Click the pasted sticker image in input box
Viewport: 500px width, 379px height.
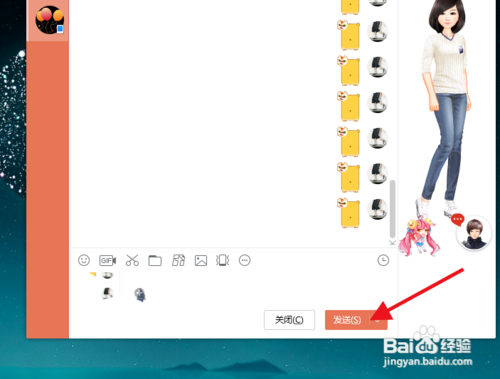pos(140,295)
